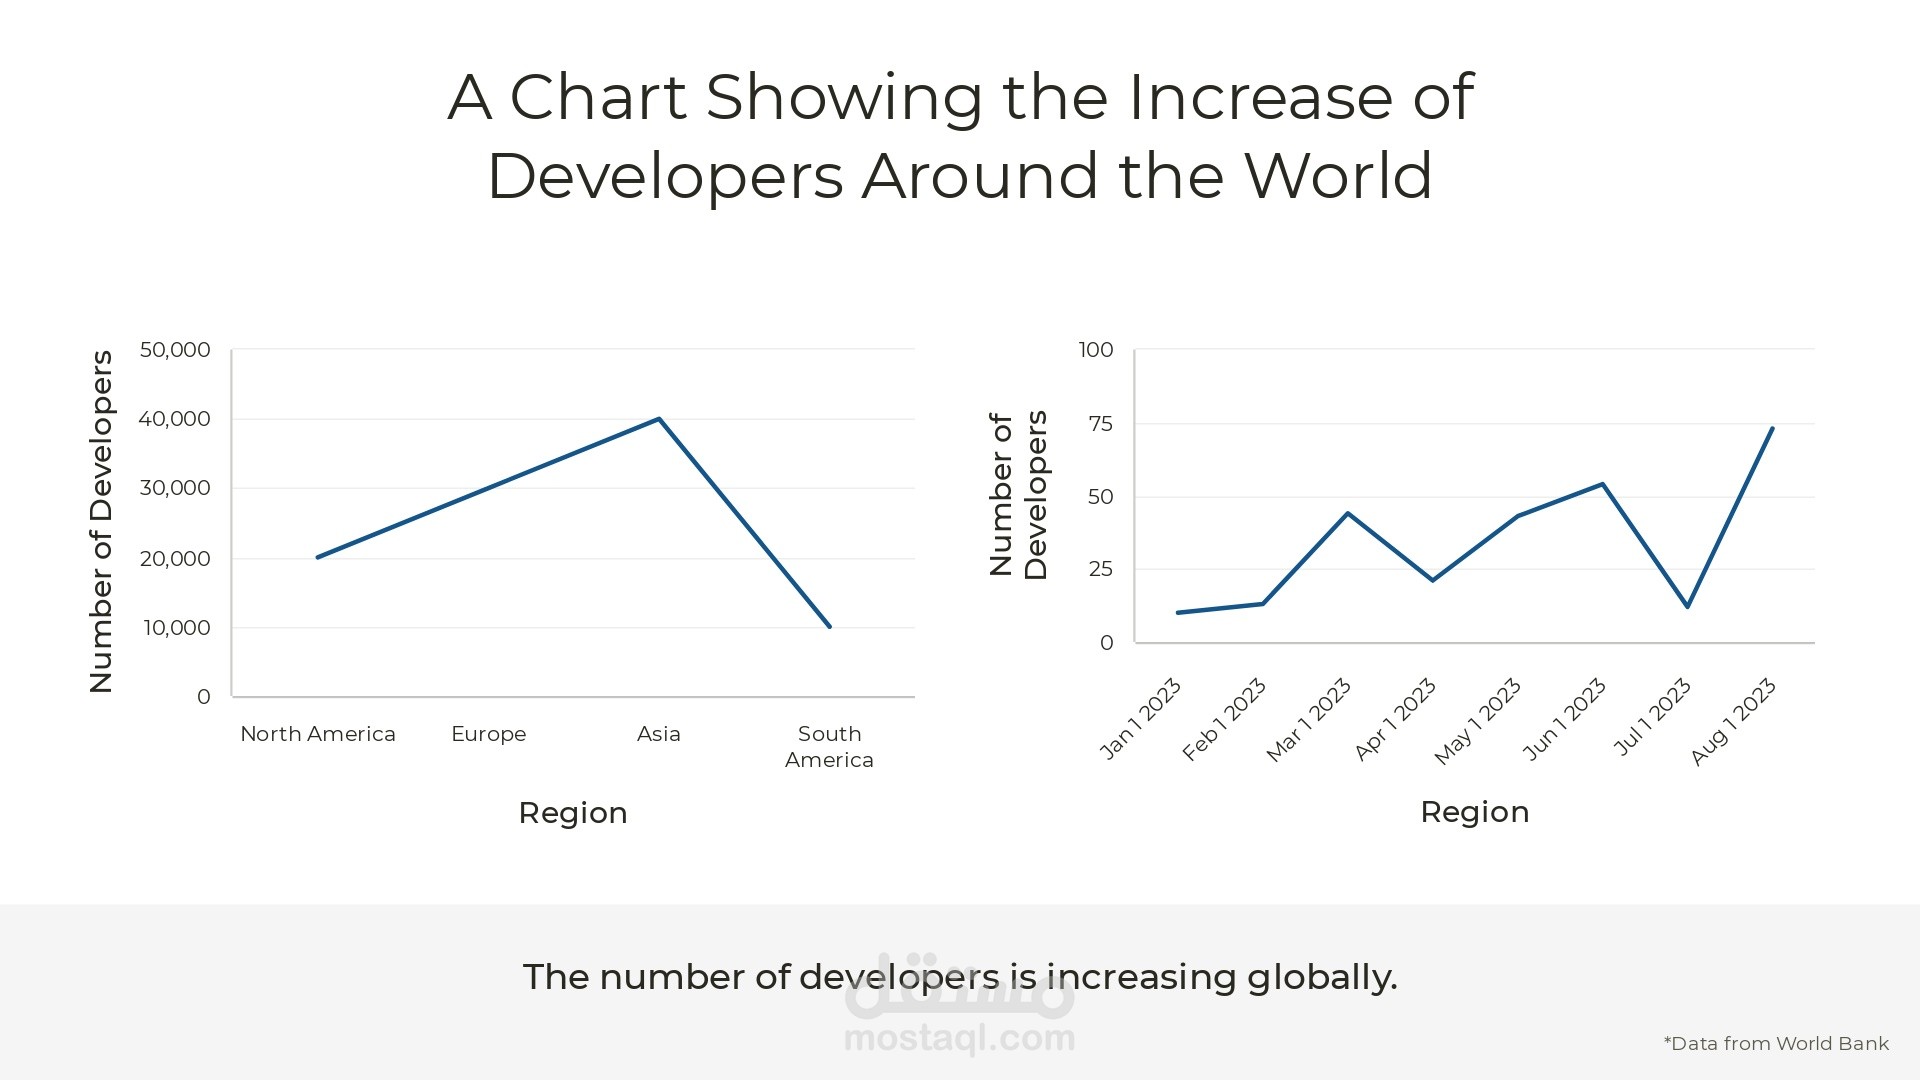Click the Asia axis label
This screenshot has width=1920, height=1080.
(x=659, y=734)
